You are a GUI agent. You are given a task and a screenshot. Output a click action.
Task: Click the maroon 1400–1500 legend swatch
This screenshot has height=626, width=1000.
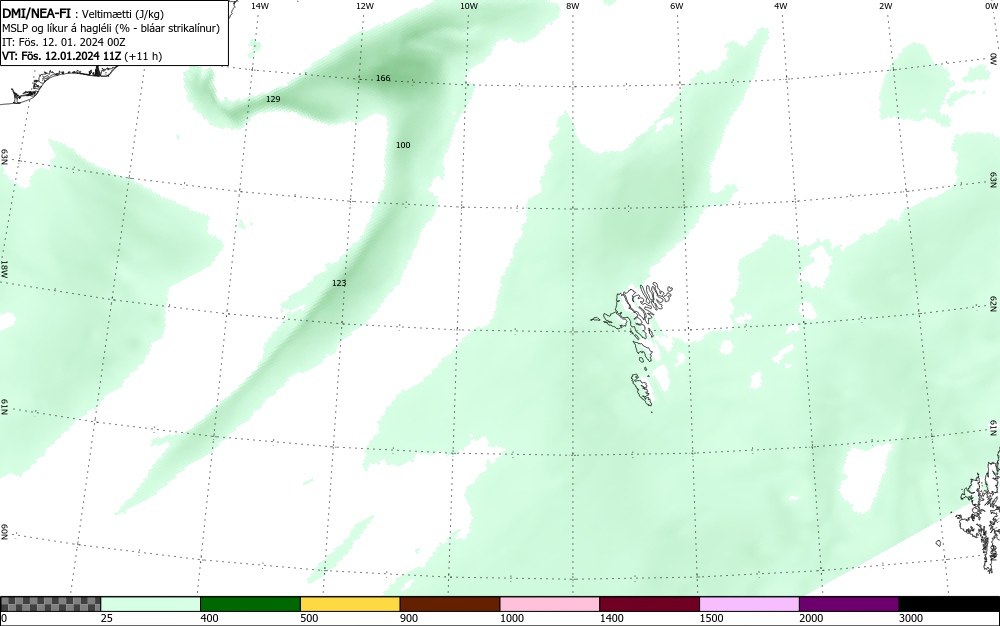(649, 604)
